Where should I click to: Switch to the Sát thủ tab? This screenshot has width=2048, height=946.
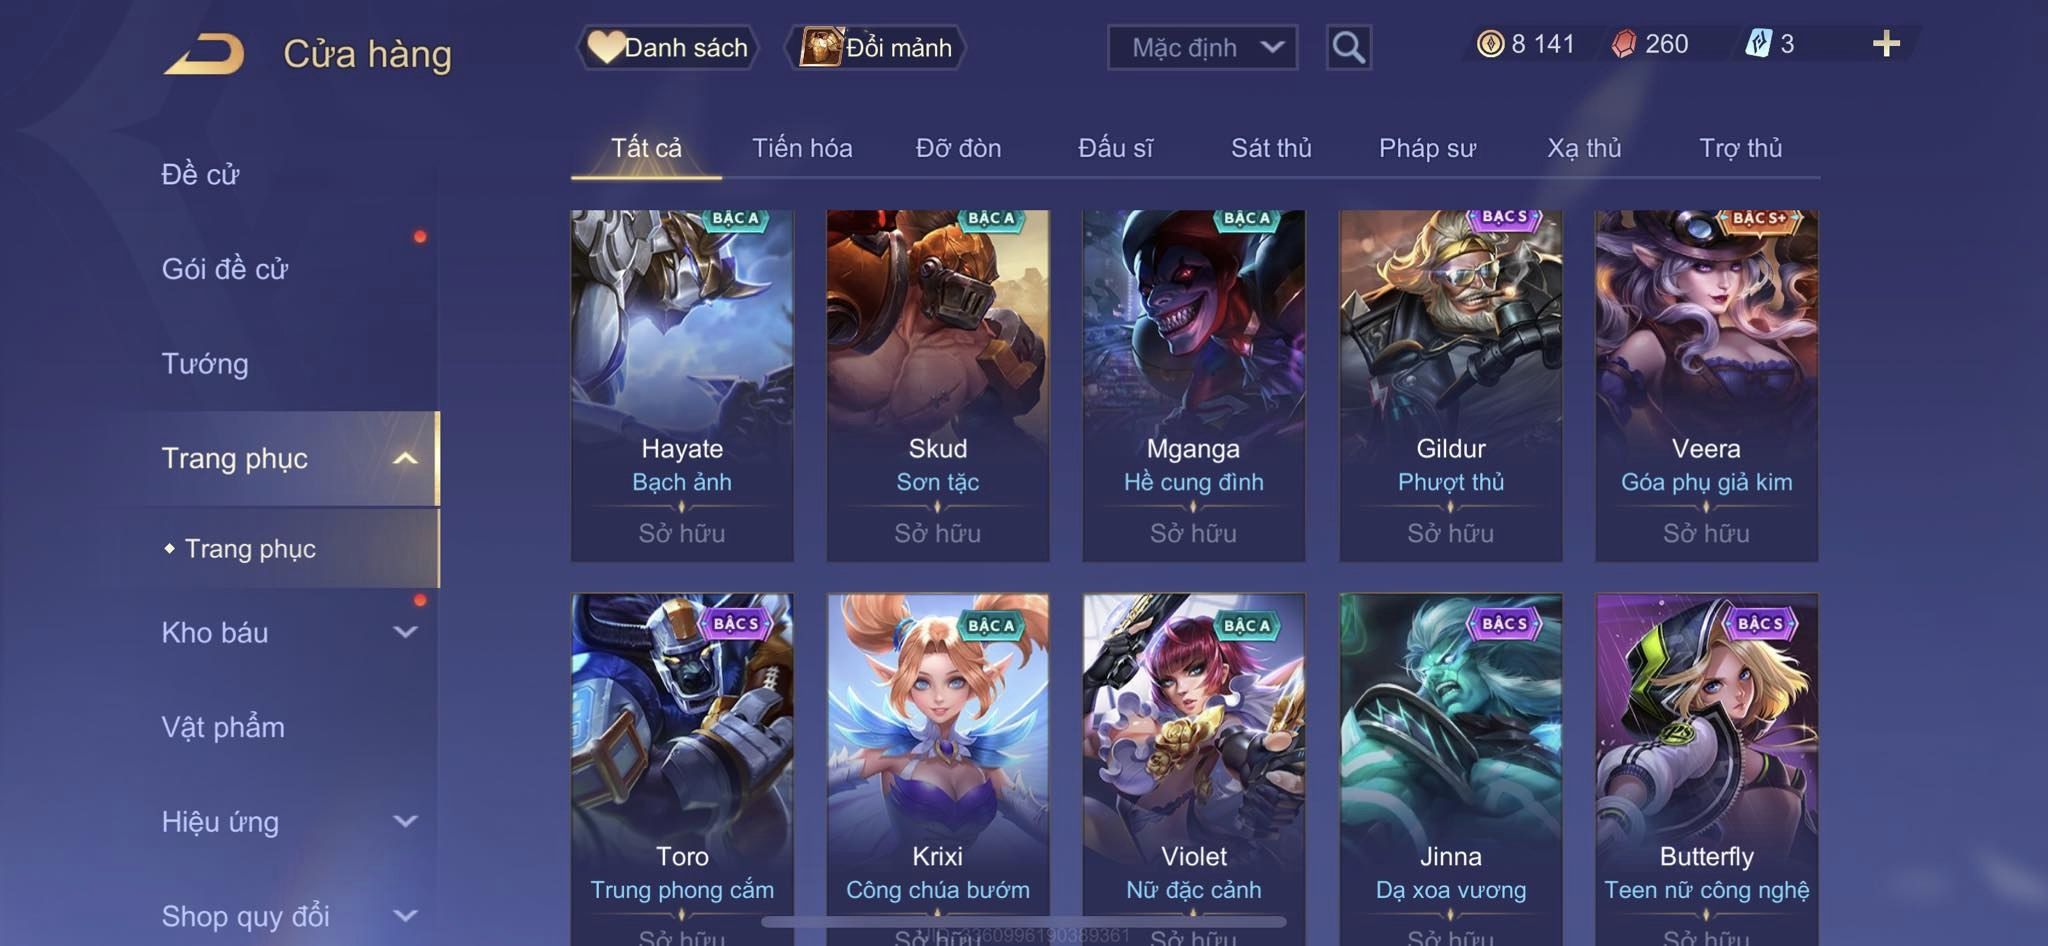[x=1271, y=148]
